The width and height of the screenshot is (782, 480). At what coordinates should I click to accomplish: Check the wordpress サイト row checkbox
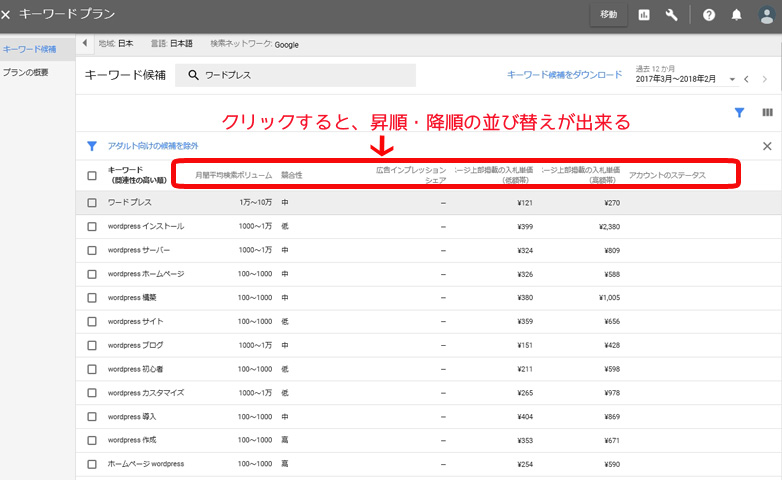point(92,322)
